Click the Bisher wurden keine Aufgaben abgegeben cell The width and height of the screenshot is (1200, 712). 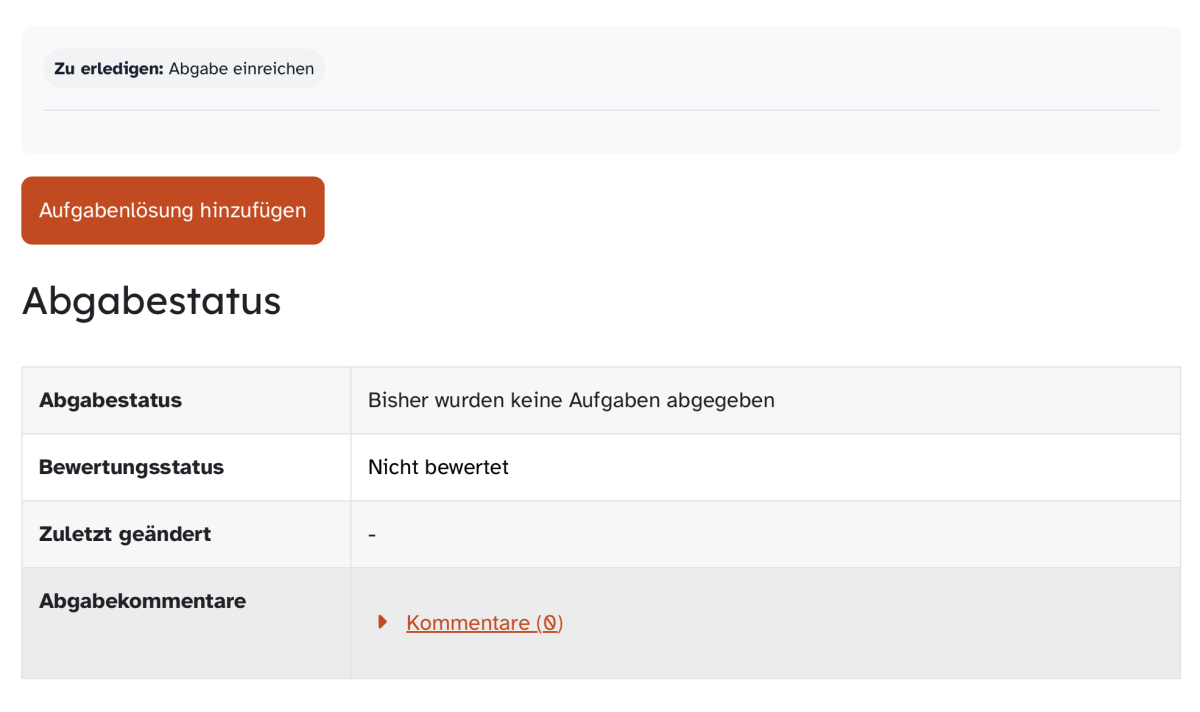click(x=765, y=400)
